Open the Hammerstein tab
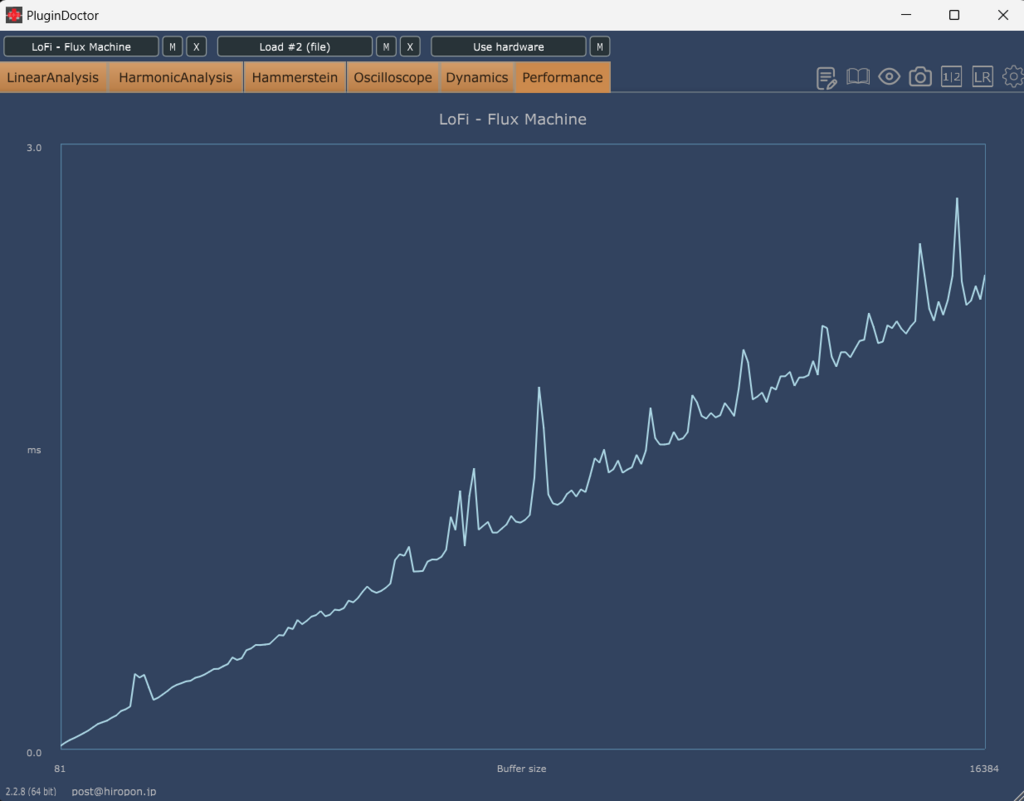 (x=295, y=78)
